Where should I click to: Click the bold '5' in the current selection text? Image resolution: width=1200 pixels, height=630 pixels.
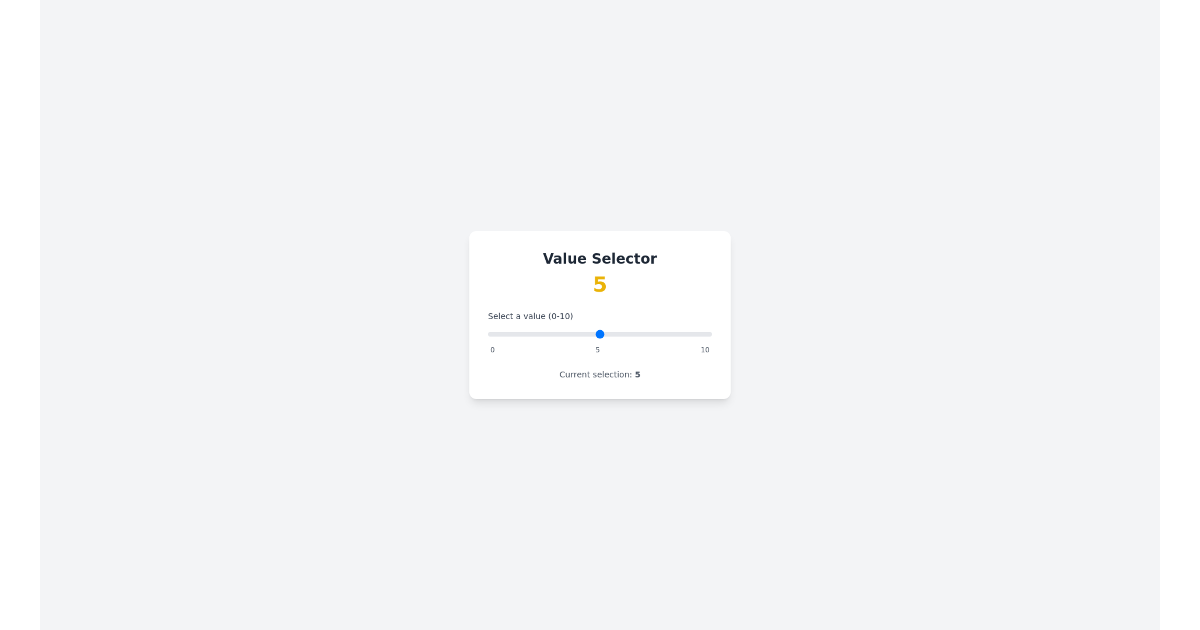tap(637, 374)
